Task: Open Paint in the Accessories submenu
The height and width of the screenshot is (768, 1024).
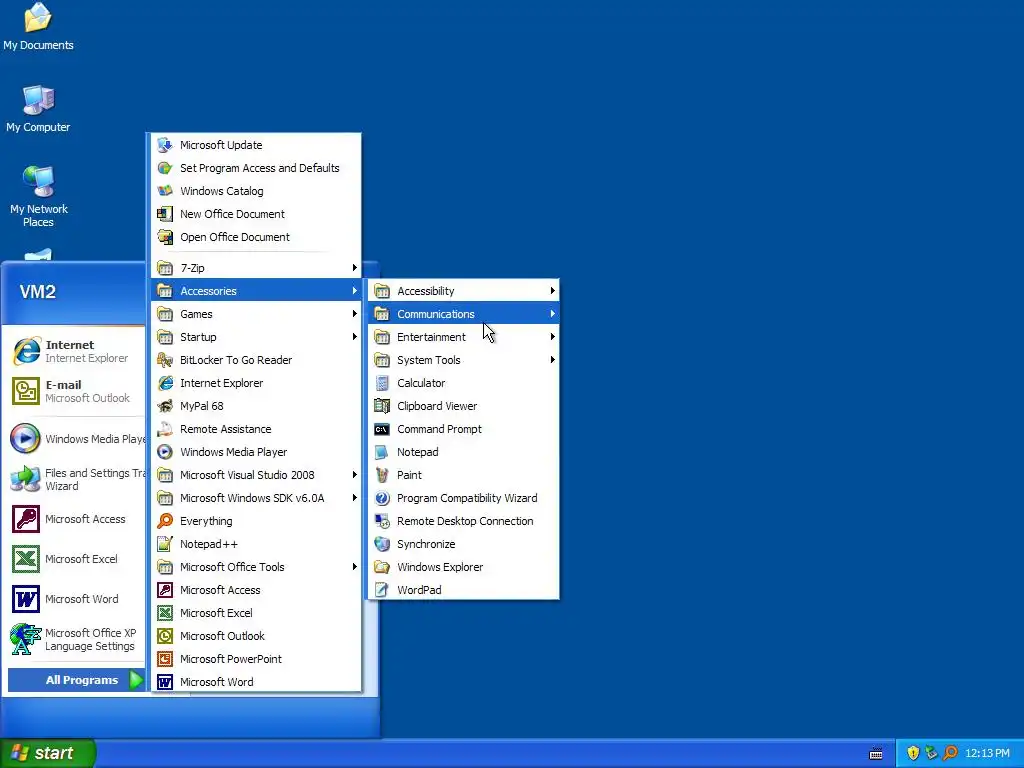Action: point(463,475)
